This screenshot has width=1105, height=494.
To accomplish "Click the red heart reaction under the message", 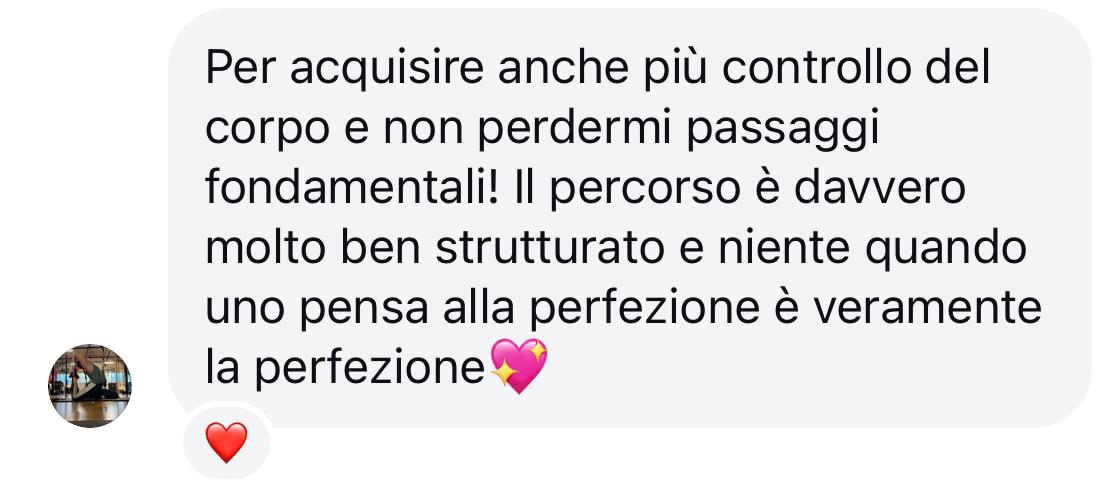I will [x=226, y=443].
